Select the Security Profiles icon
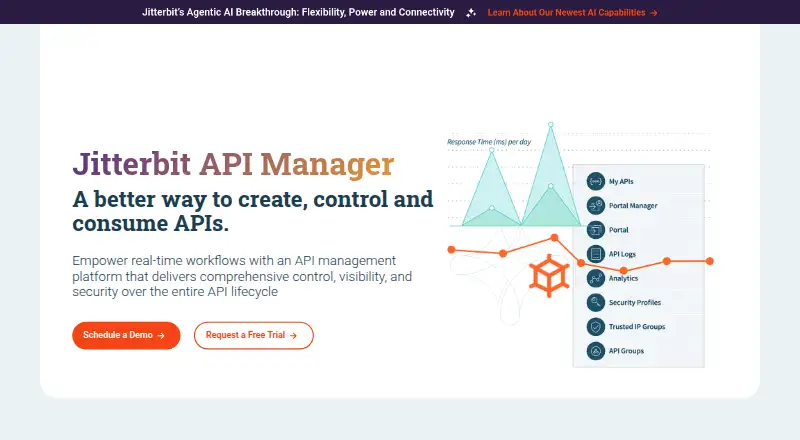Viewport: 800px width, 440px height. (595, 302)
